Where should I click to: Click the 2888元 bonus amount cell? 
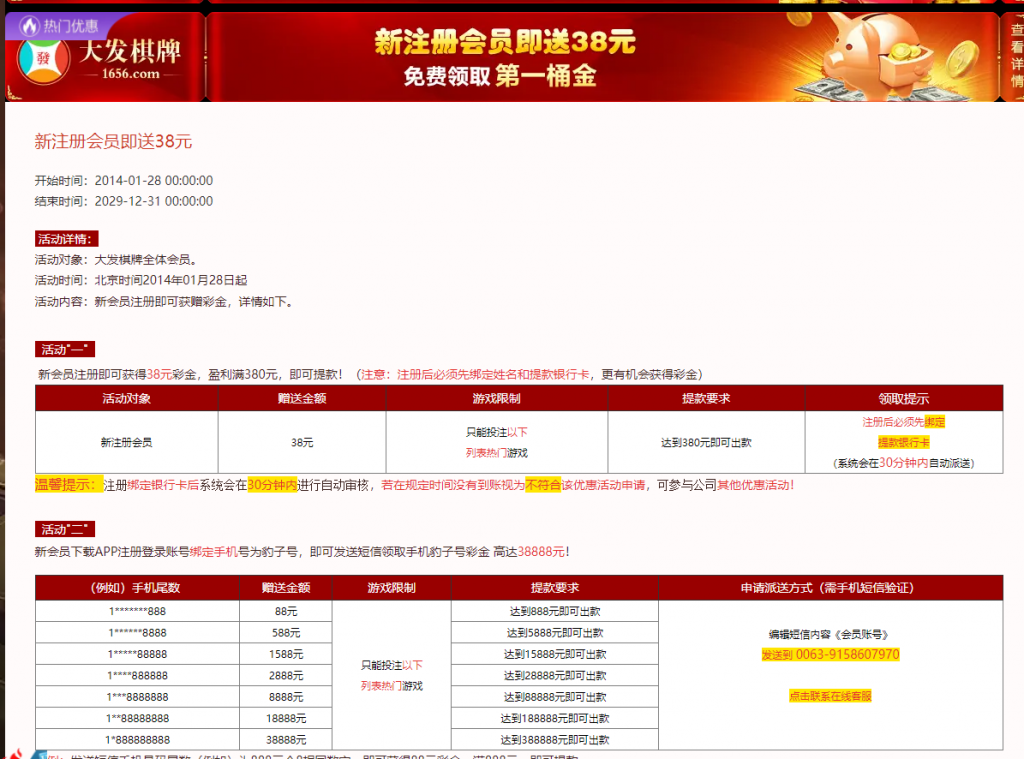(286, 675)
